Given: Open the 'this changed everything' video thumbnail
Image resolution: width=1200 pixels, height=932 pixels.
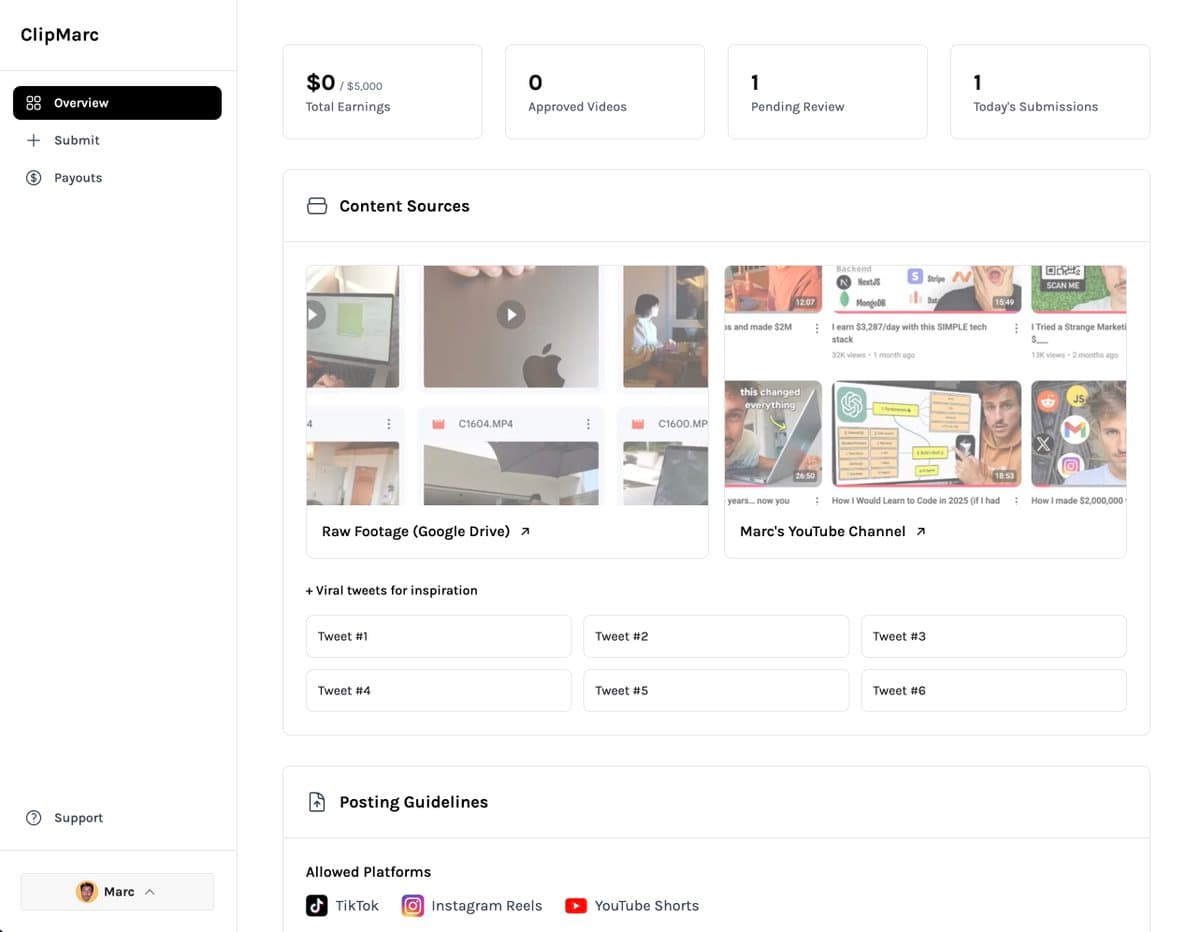Looking at the screenshot, I should point(773,434).
